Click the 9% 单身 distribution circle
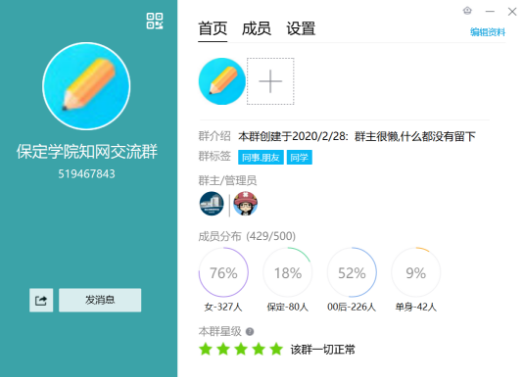Image resolution: width=521 pixels, height=377 pixels. click(x=416, y=272)
